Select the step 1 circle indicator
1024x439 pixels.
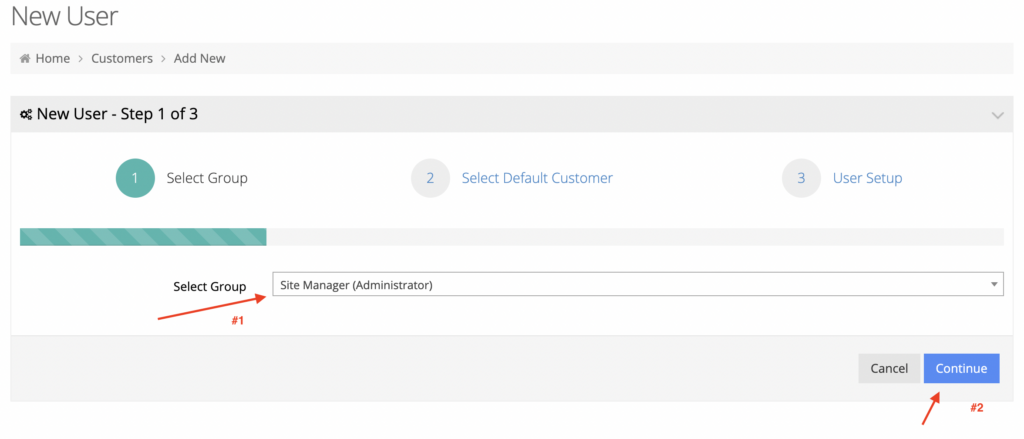coord(135,178)
